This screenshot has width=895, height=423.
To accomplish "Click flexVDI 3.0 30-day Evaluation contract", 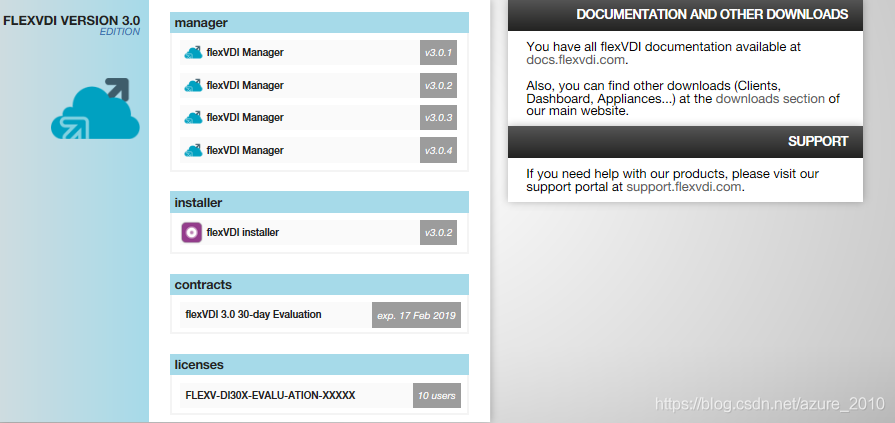I will tap(253, 315).
